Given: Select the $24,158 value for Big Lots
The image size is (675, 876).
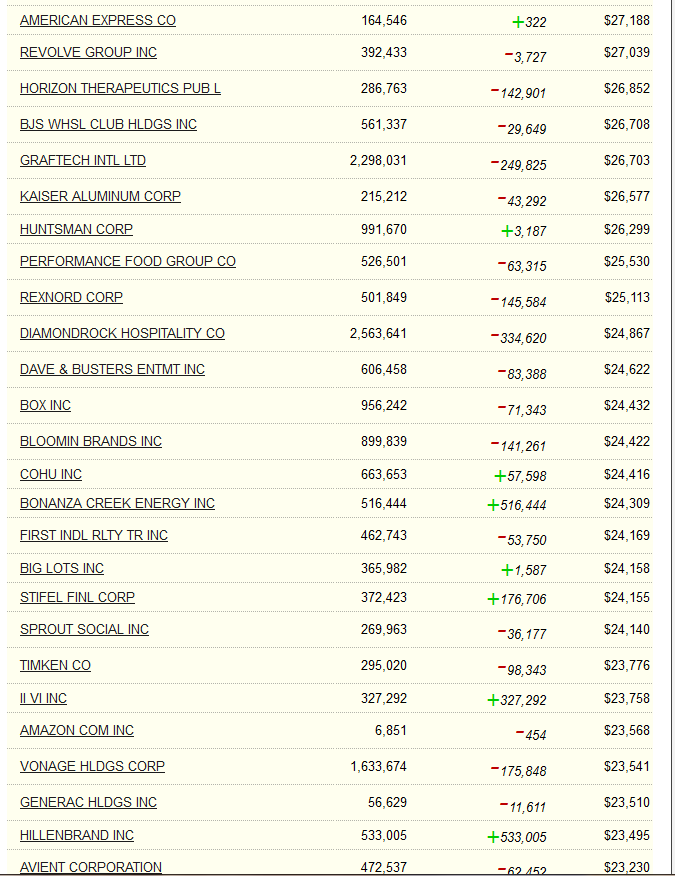Looking at the screenshot, I should tap(627, 569).
